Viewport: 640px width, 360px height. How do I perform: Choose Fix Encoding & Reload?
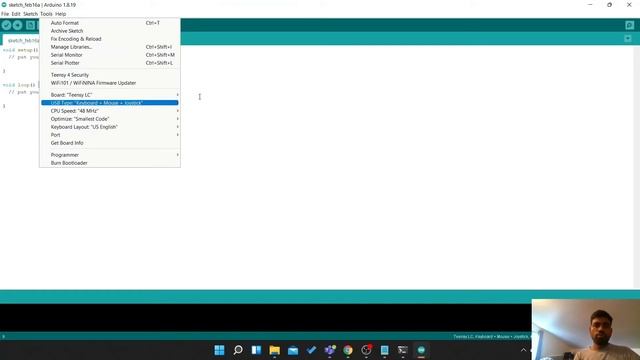[x=110, y=39]
